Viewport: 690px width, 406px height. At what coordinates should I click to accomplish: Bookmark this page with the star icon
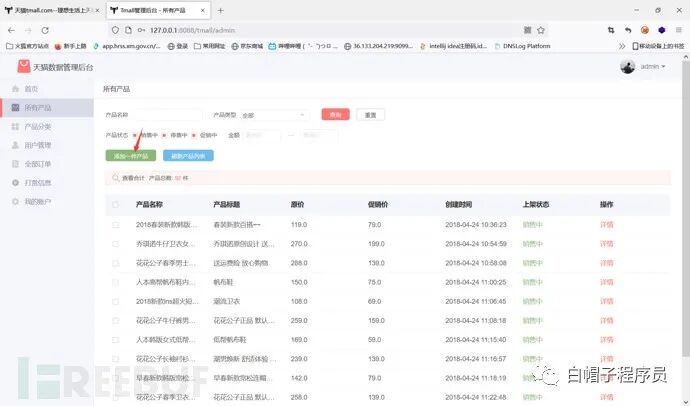point(541,30)
